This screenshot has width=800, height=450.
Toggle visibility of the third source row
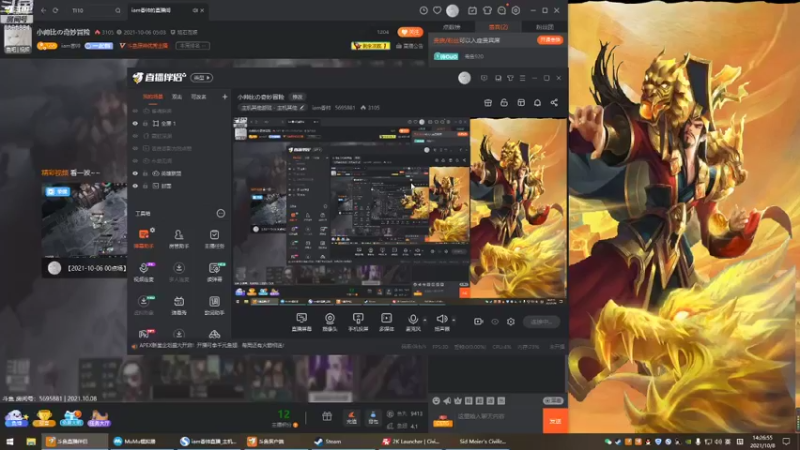(135, 136)
